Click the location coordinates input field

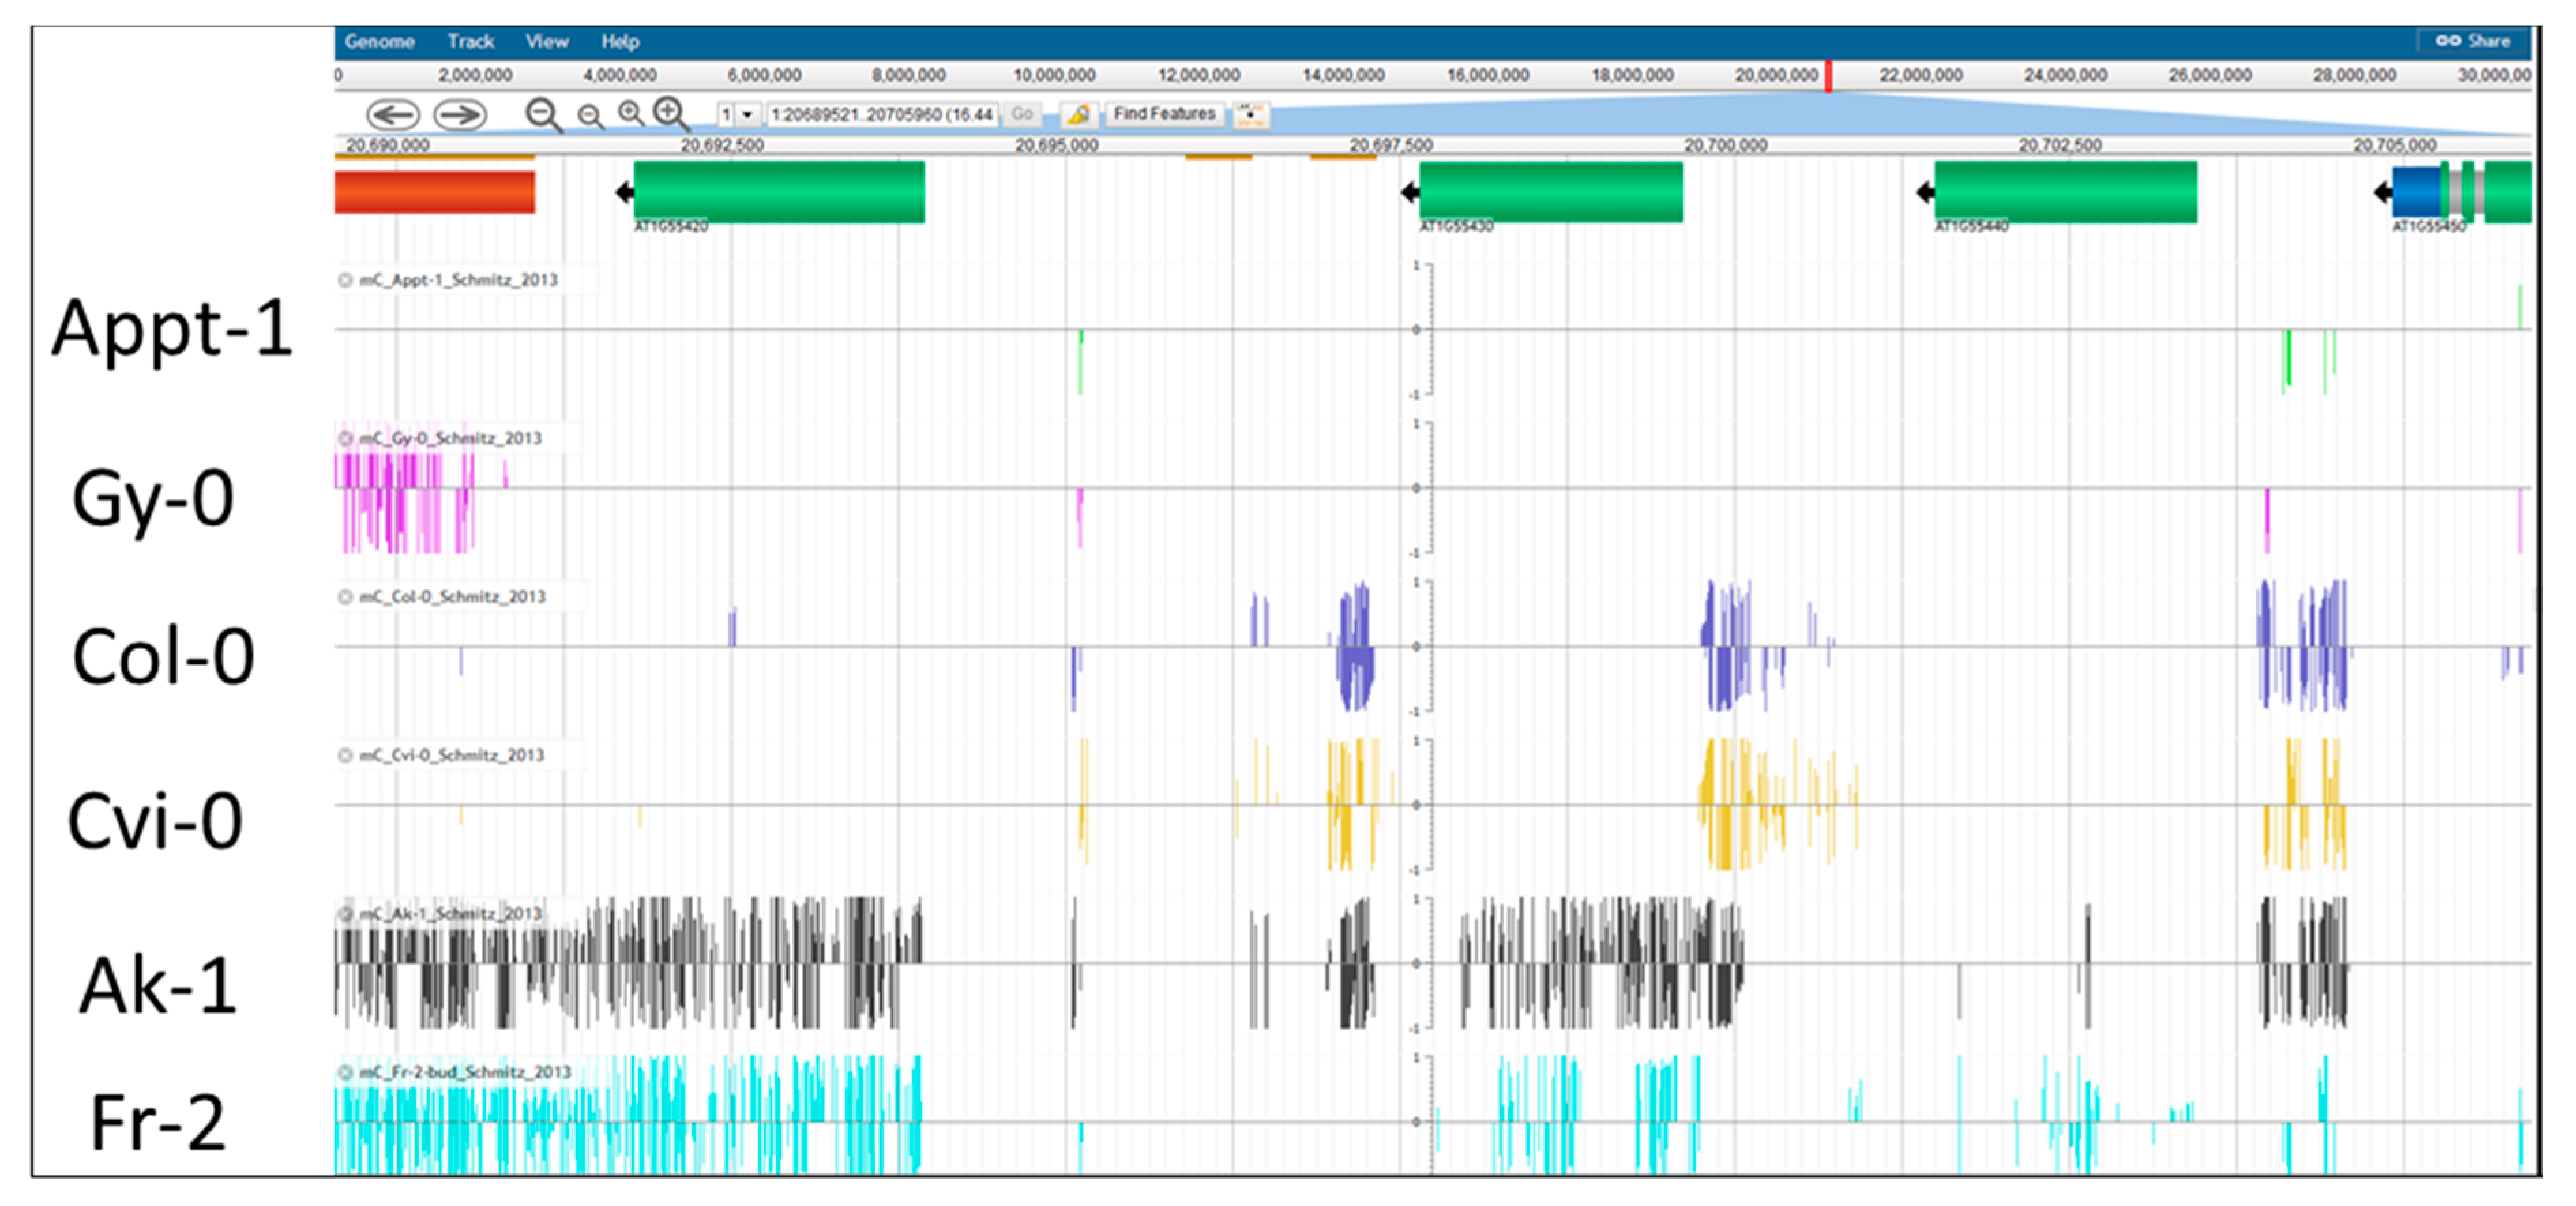(882, 115)
